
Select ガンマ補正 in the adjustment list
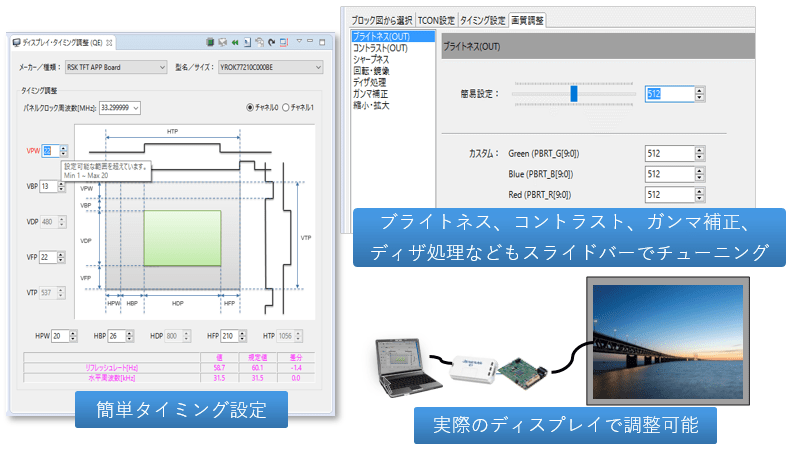372,95
